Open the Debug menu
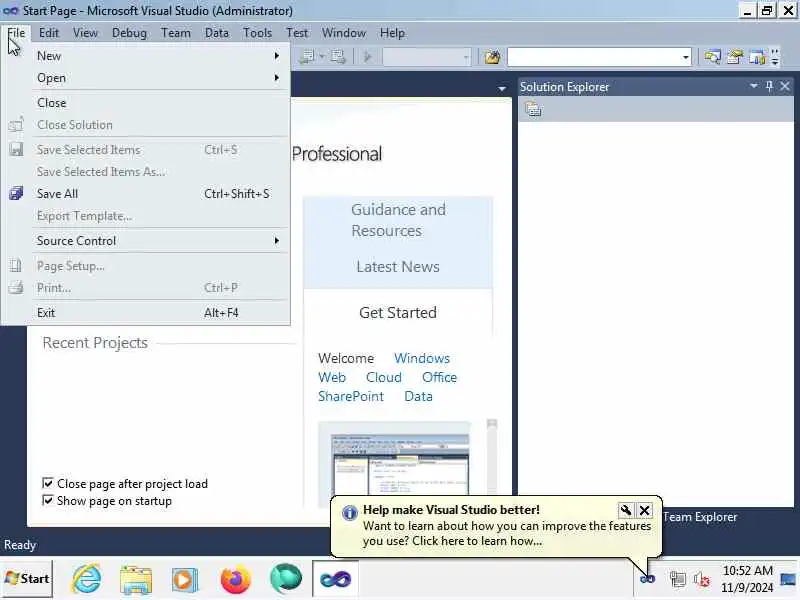This screenshot has width=800, height=600. pyautogui.click(x=129, y=33)
